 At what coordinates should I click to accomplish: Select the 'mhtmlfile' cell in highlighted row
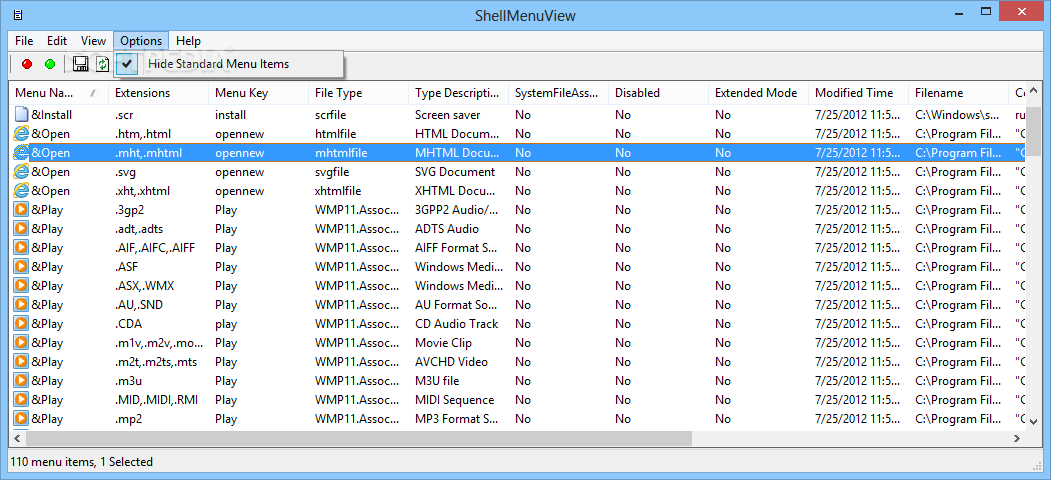pos(341,153)
